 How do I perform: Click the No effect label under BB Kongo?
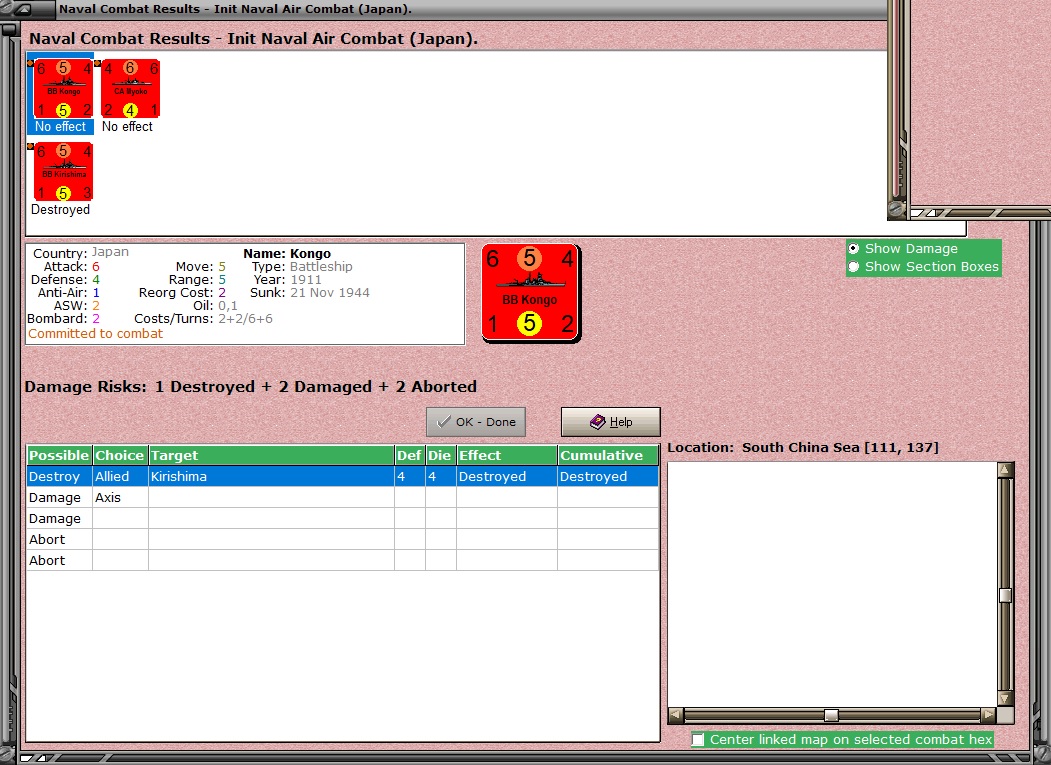pyautogui.click(x=60, y=127)
